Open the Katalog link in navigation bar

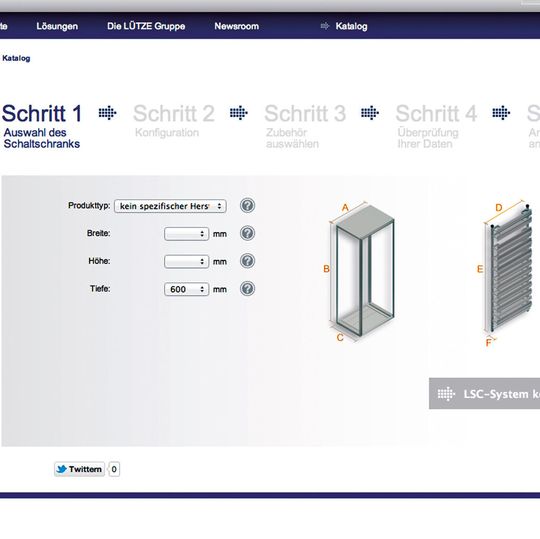(x=351, y=26)
